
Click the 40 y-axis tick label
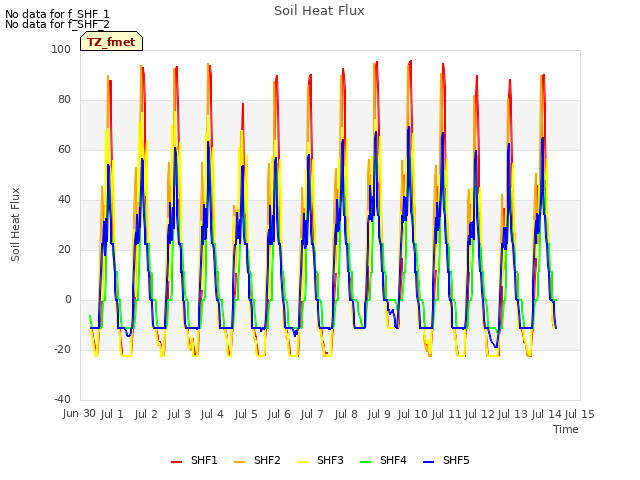(x=64, y=200)
